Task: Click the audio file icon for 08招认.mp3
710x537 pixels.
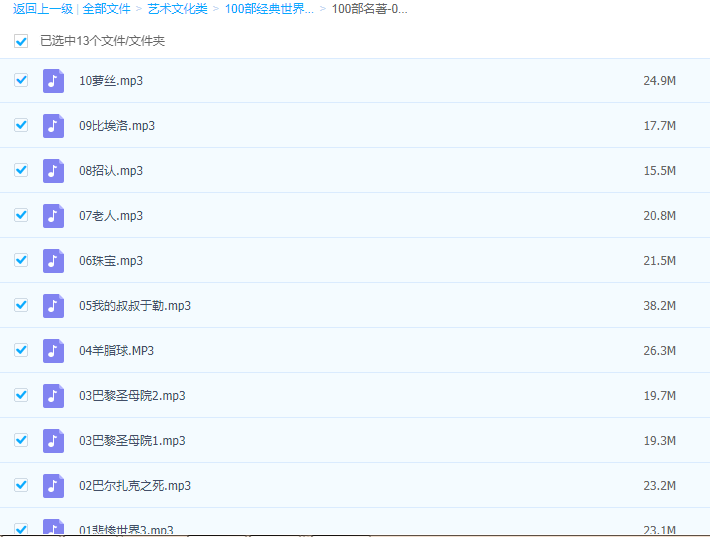Action: coord(54,171)
